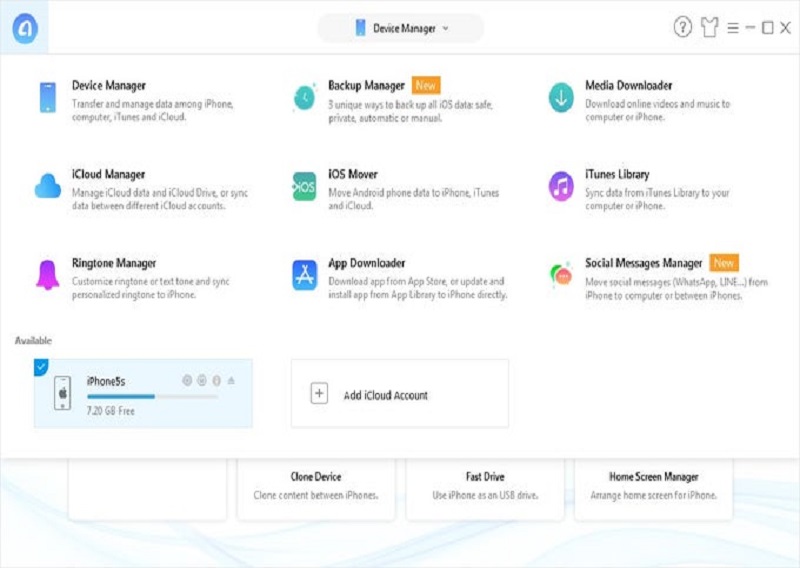Open the iCloud Manager heading
800x568 pixels.
[x=108, y=175]
